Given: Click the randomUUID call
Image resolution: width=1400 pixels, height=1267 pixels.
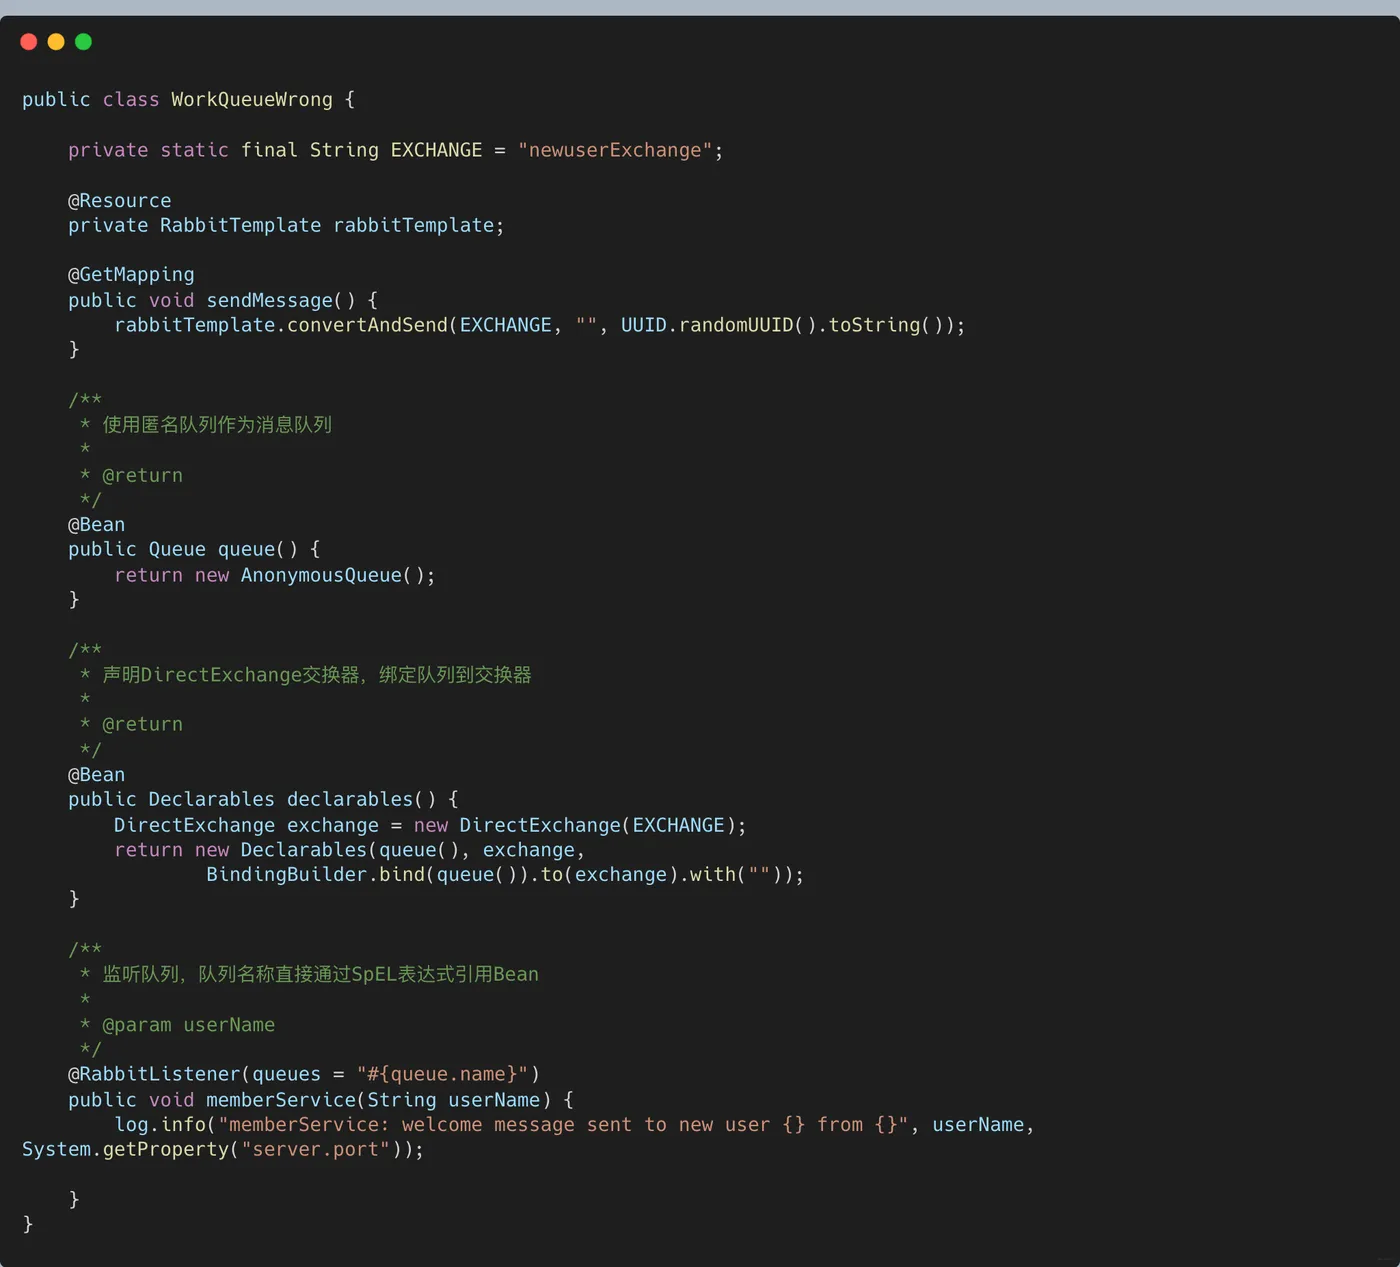Looking at the screenshot, I should (x=736, y=325).
